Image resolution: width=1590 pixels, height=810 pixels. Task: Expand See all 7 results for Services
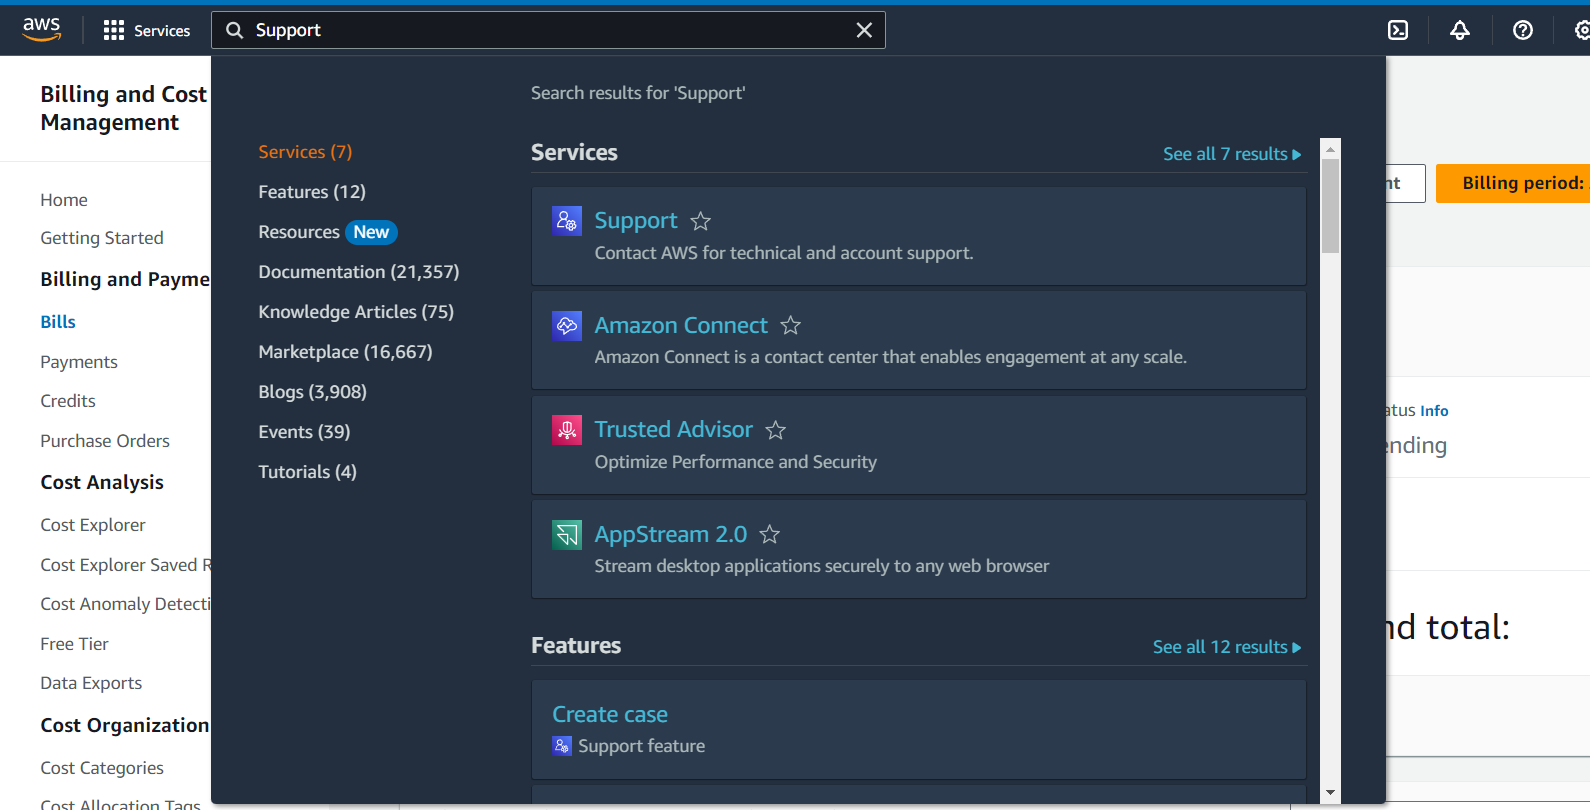[x=1231, y=154]
